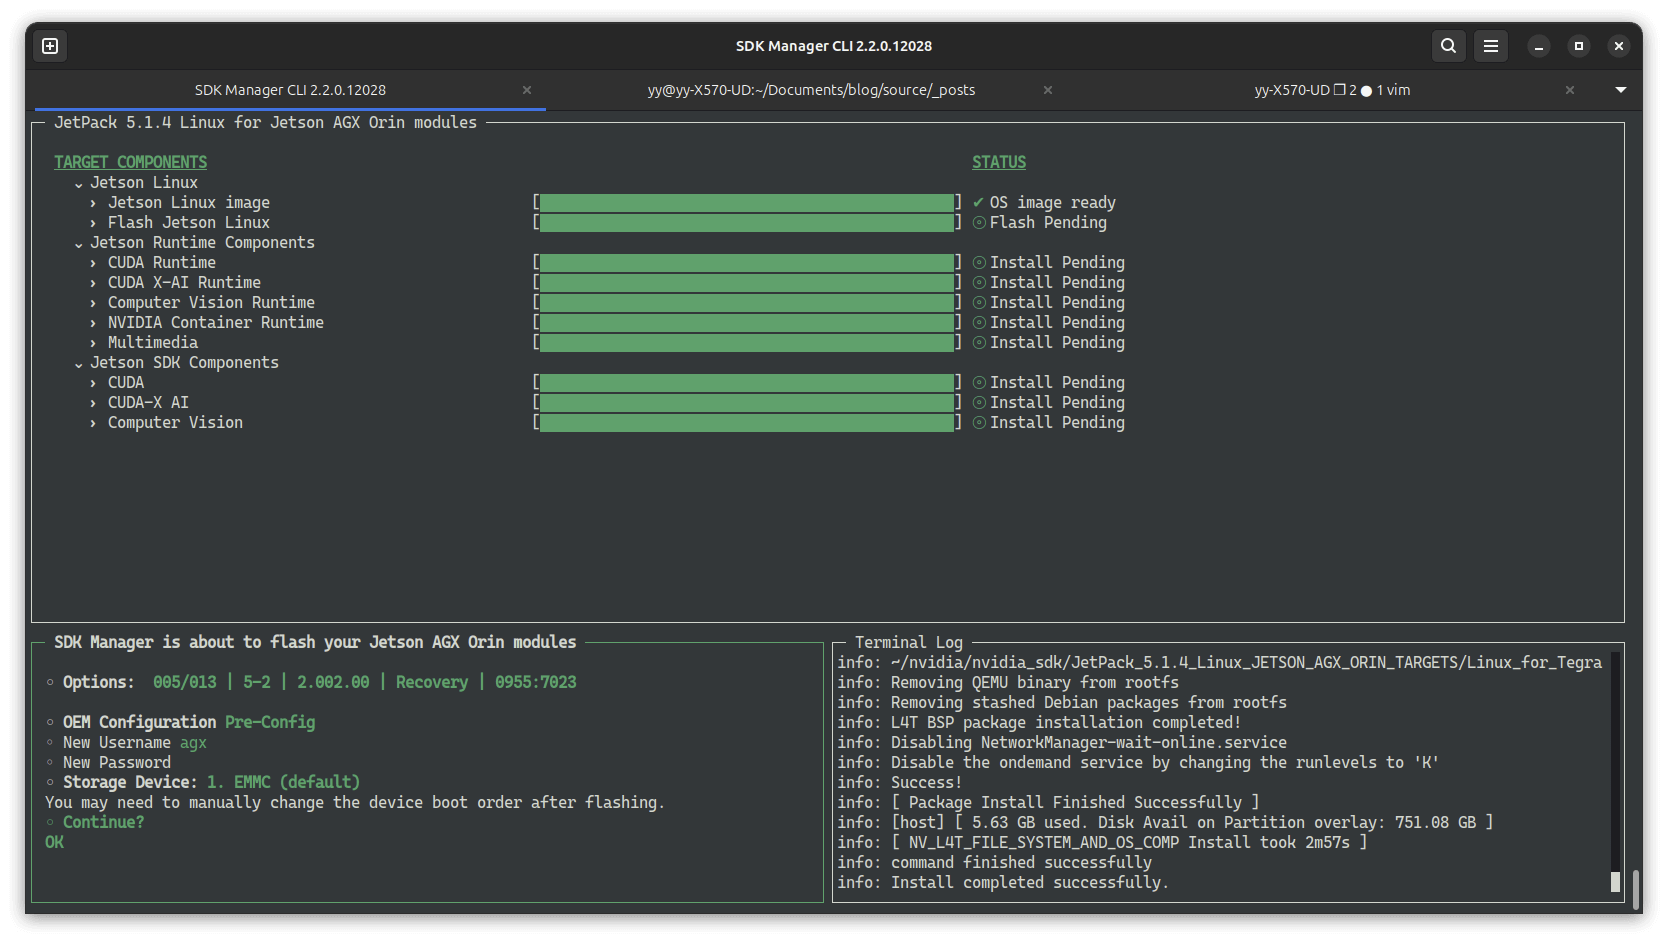Expand the NVIDIA Container Runtime item
Screen dimensions: 1668x942
[93, 323]
